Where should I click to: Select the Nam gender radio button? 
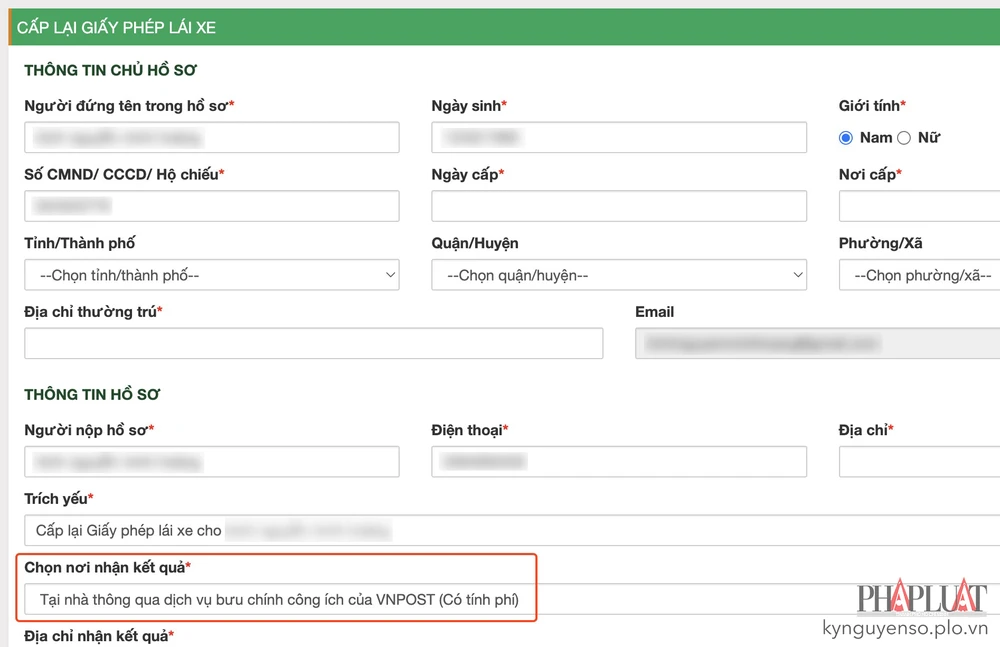[846, 138]
